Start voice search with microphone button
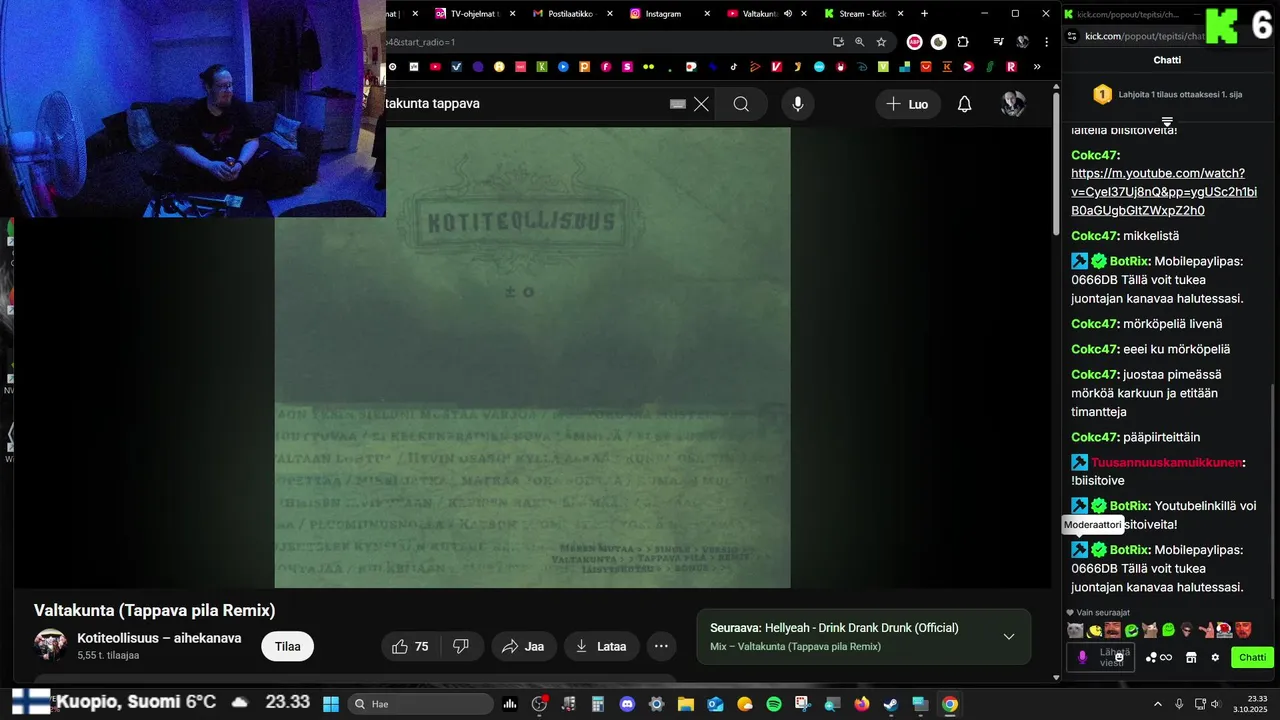The width and height of the screenshot is (1280, 720). pyautogui.click(x=798, y=104)
